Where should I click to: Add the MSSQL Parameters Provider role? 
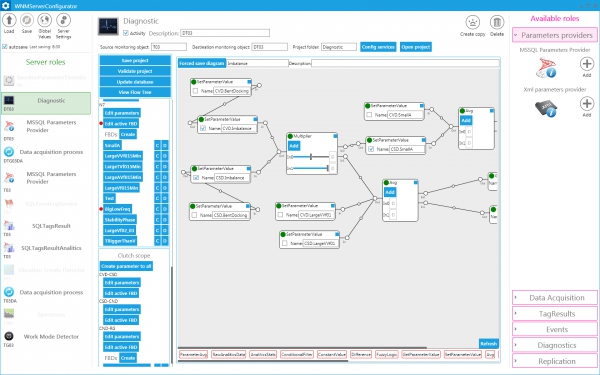587,64
